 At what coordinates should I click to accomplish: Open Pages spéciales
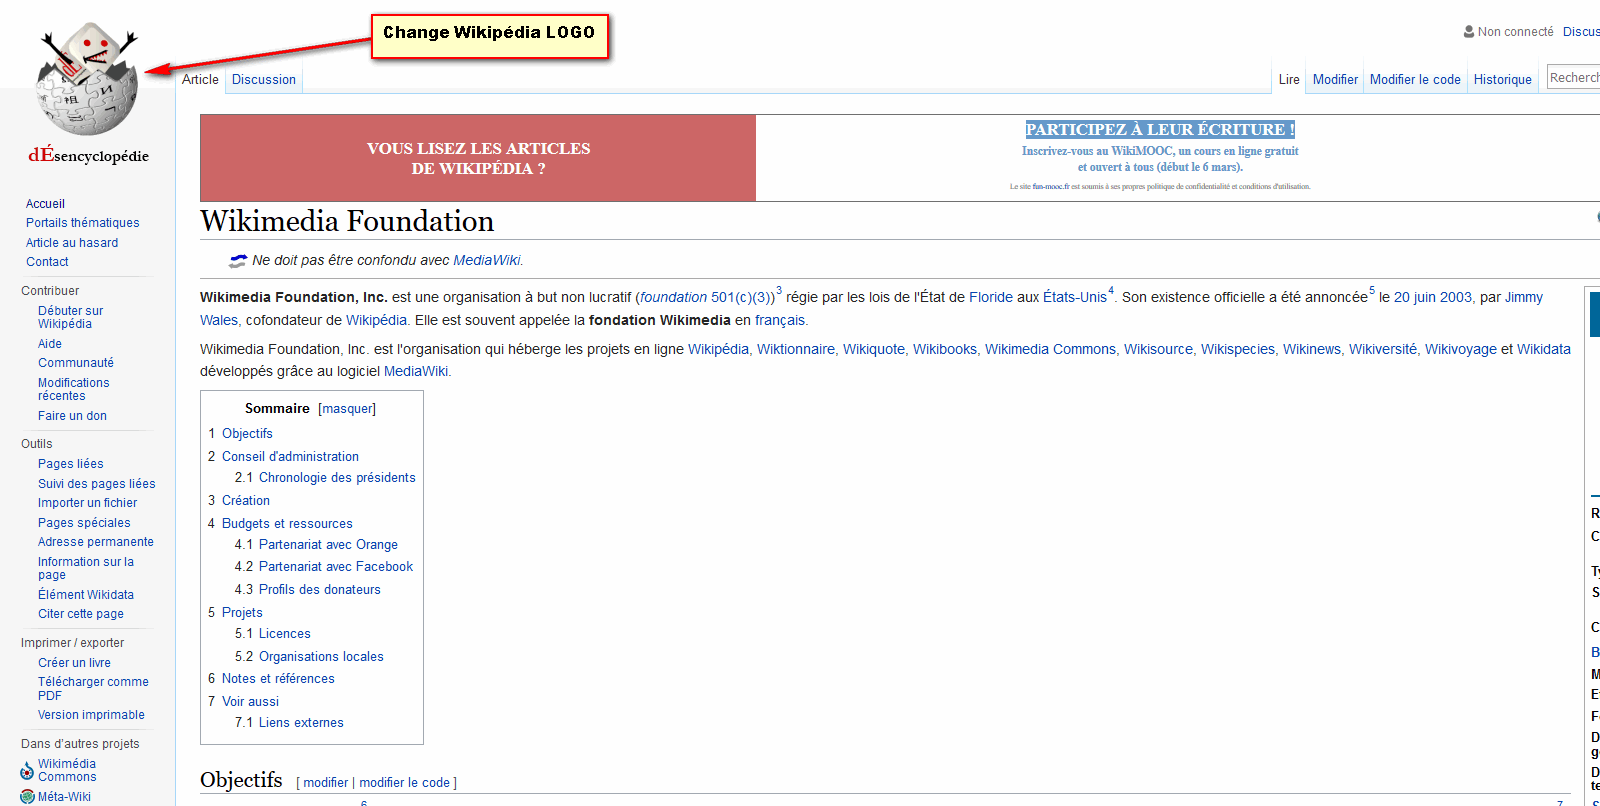pos(84,523)
